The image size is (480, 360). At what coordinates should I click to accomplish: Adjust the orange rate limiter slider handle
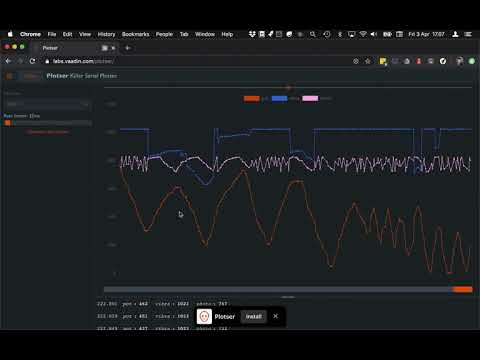pyautogui.click(x=7, y=123)
